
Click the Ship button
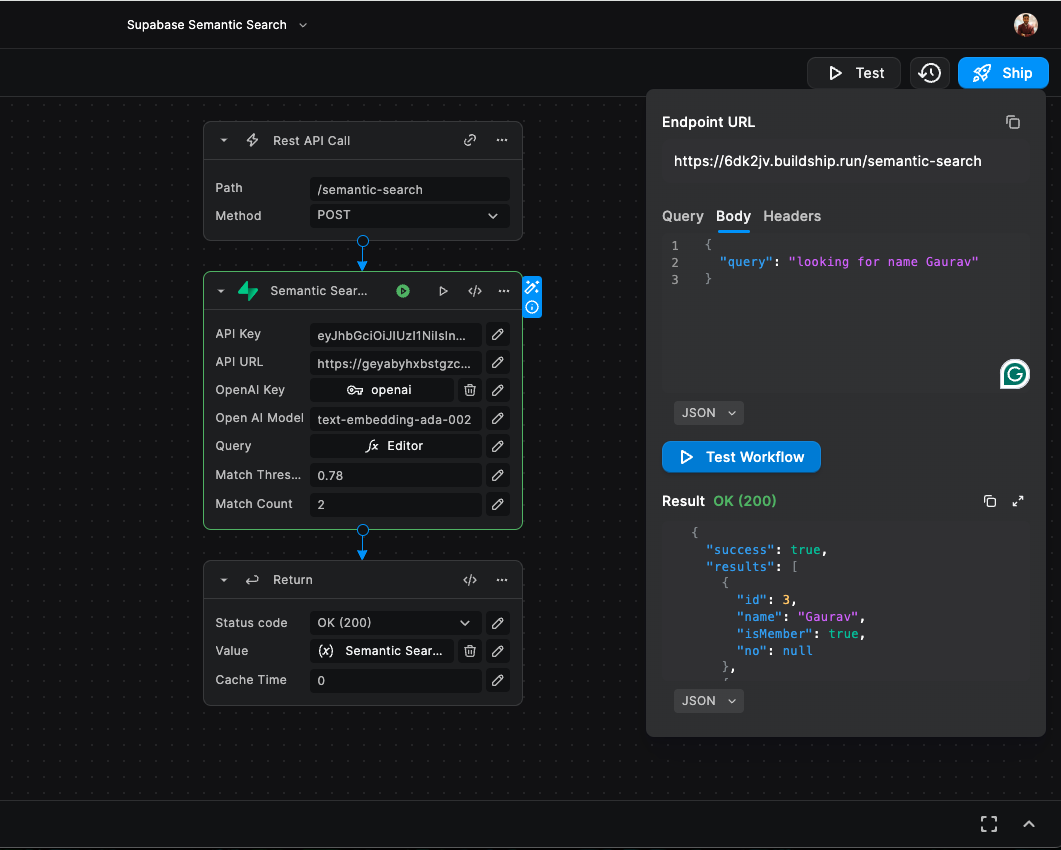pos(1003,73)
